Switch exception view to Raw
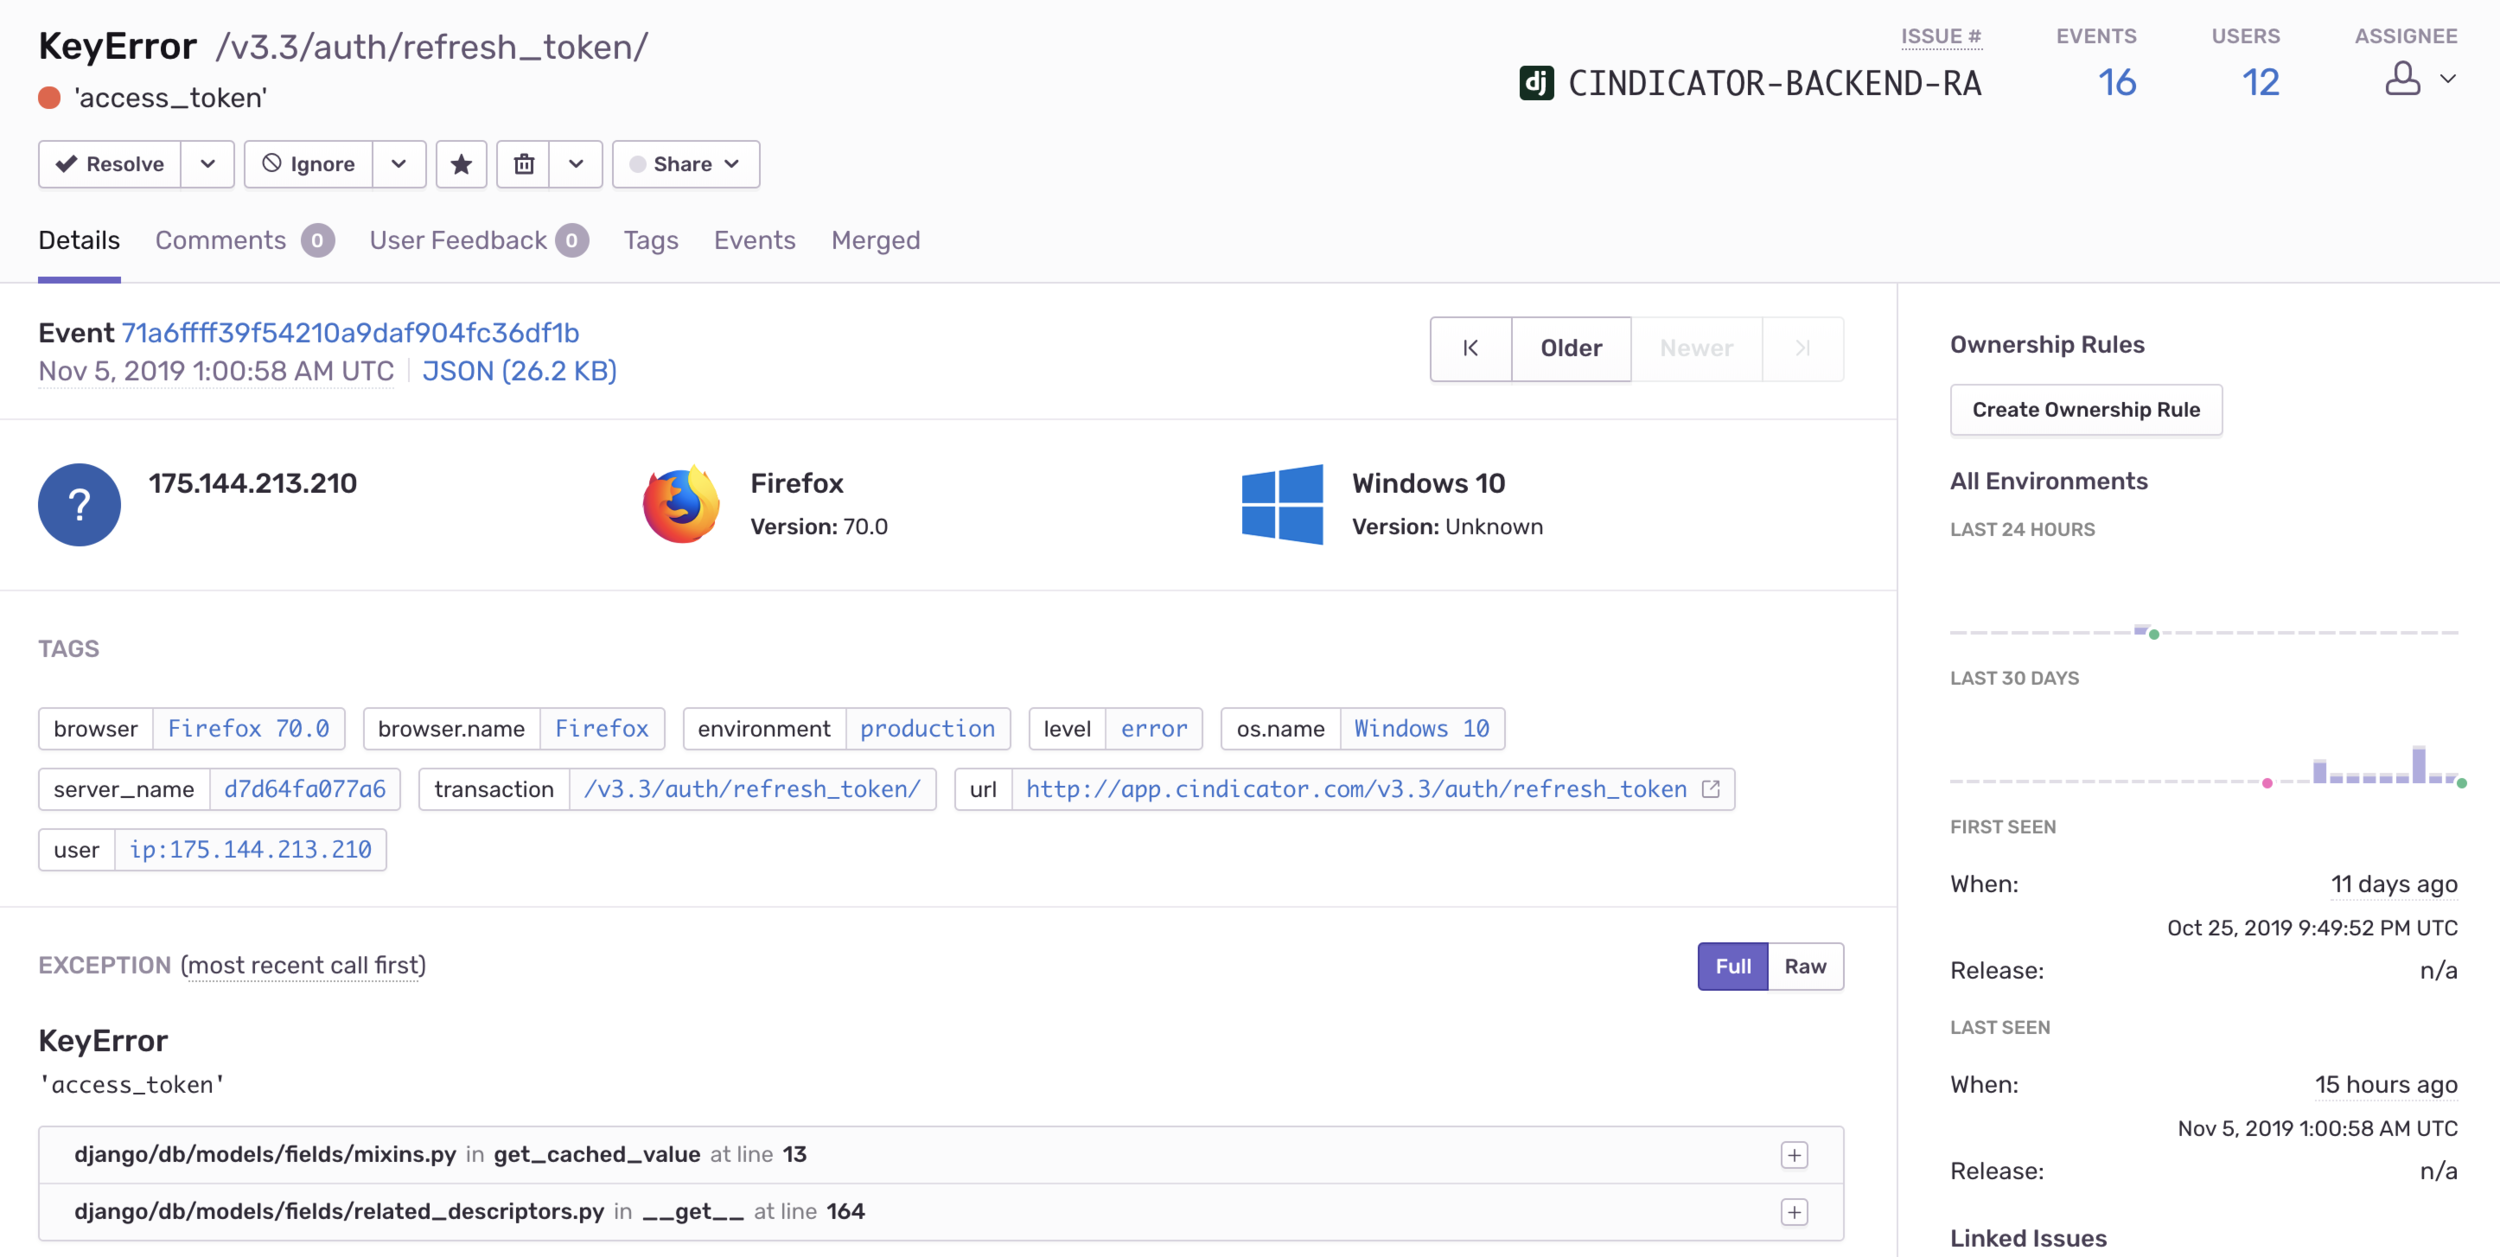The height and width of the screenshot is (1257, 2500). (x=1805, y=966)
